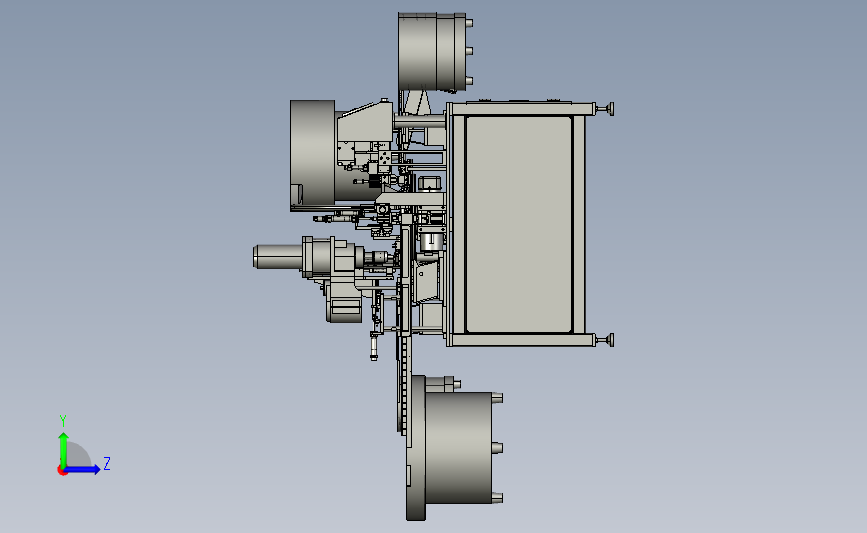
Task: Select the top cylindrical drum with three bolts
Action: click(x=432, y=52)
